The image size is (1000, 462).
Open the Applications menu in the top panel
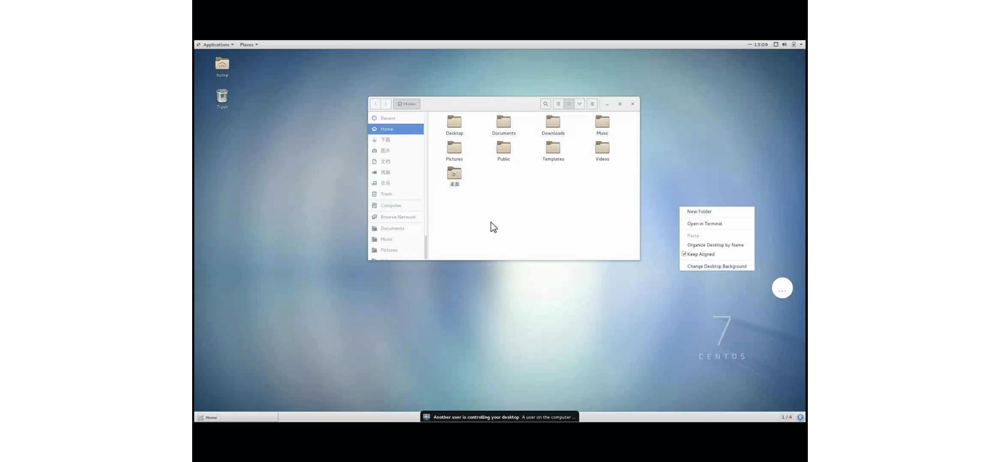(x=216, y=45)
